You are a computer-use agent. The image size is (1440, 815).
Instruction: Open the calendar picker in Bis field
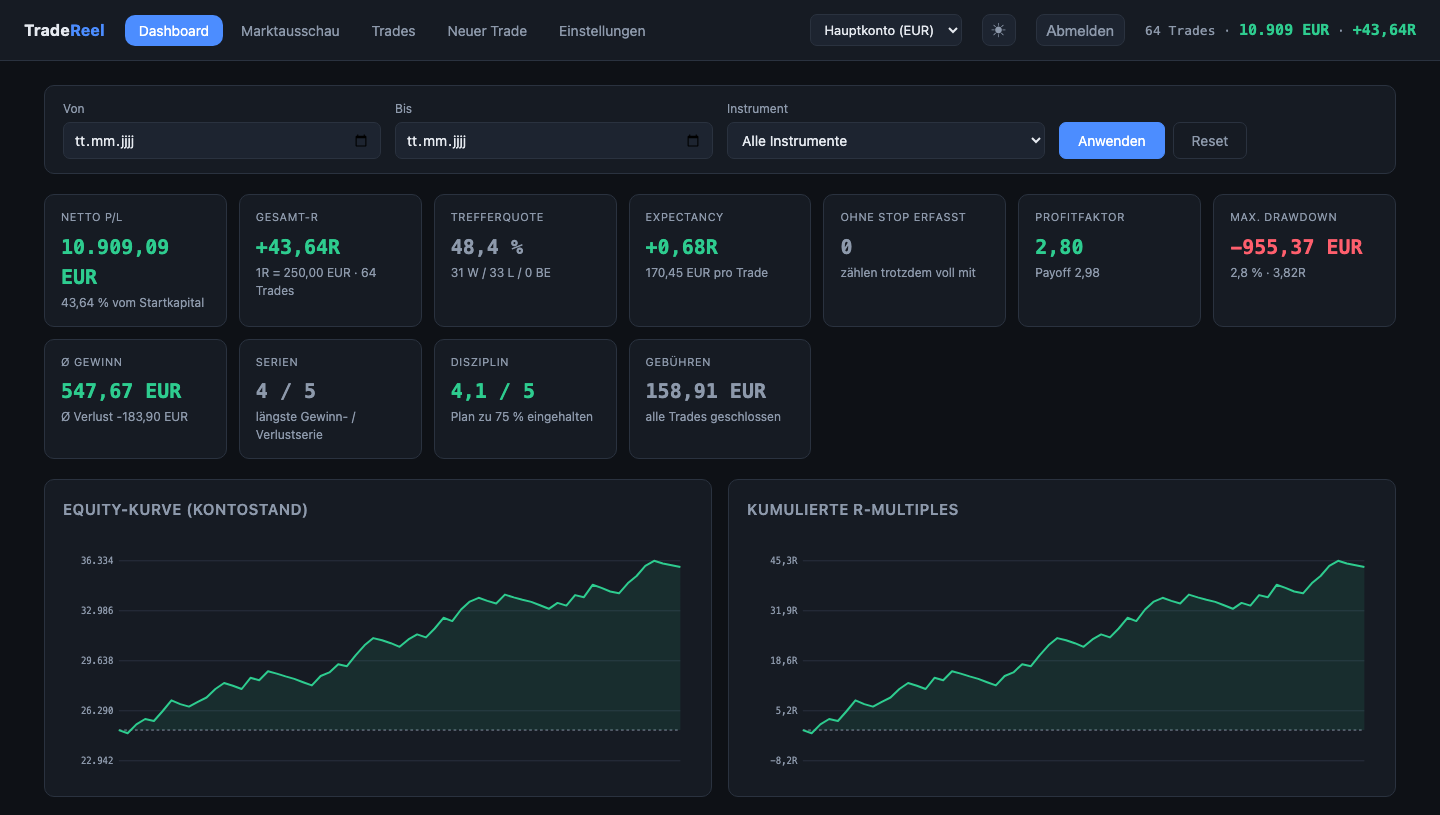(693, 141)
